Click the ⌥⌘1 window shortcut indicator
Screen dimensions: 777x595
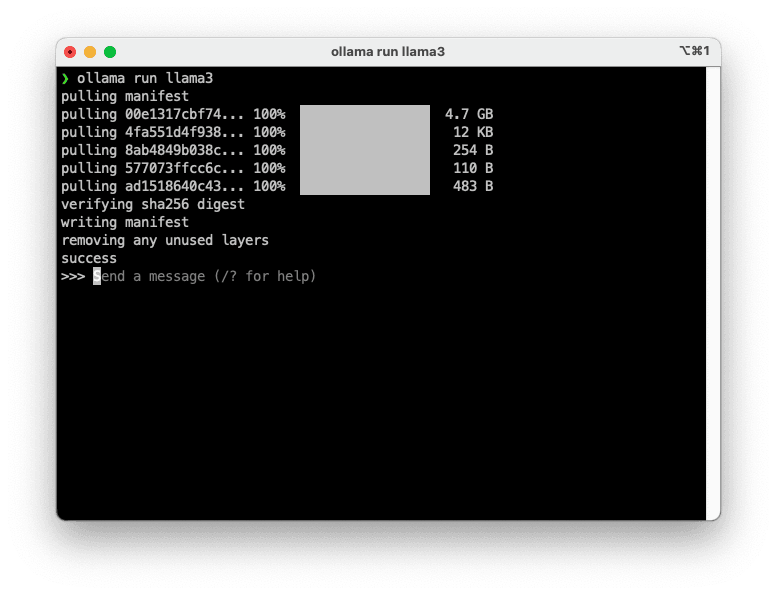(x=693, y=51)
